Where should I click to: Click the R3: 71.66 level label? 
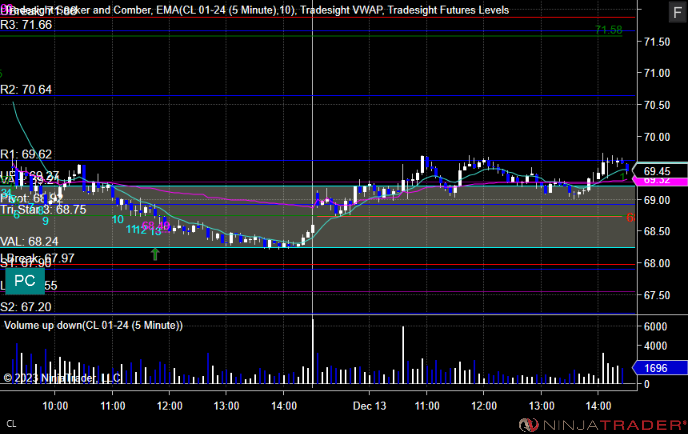26,25
